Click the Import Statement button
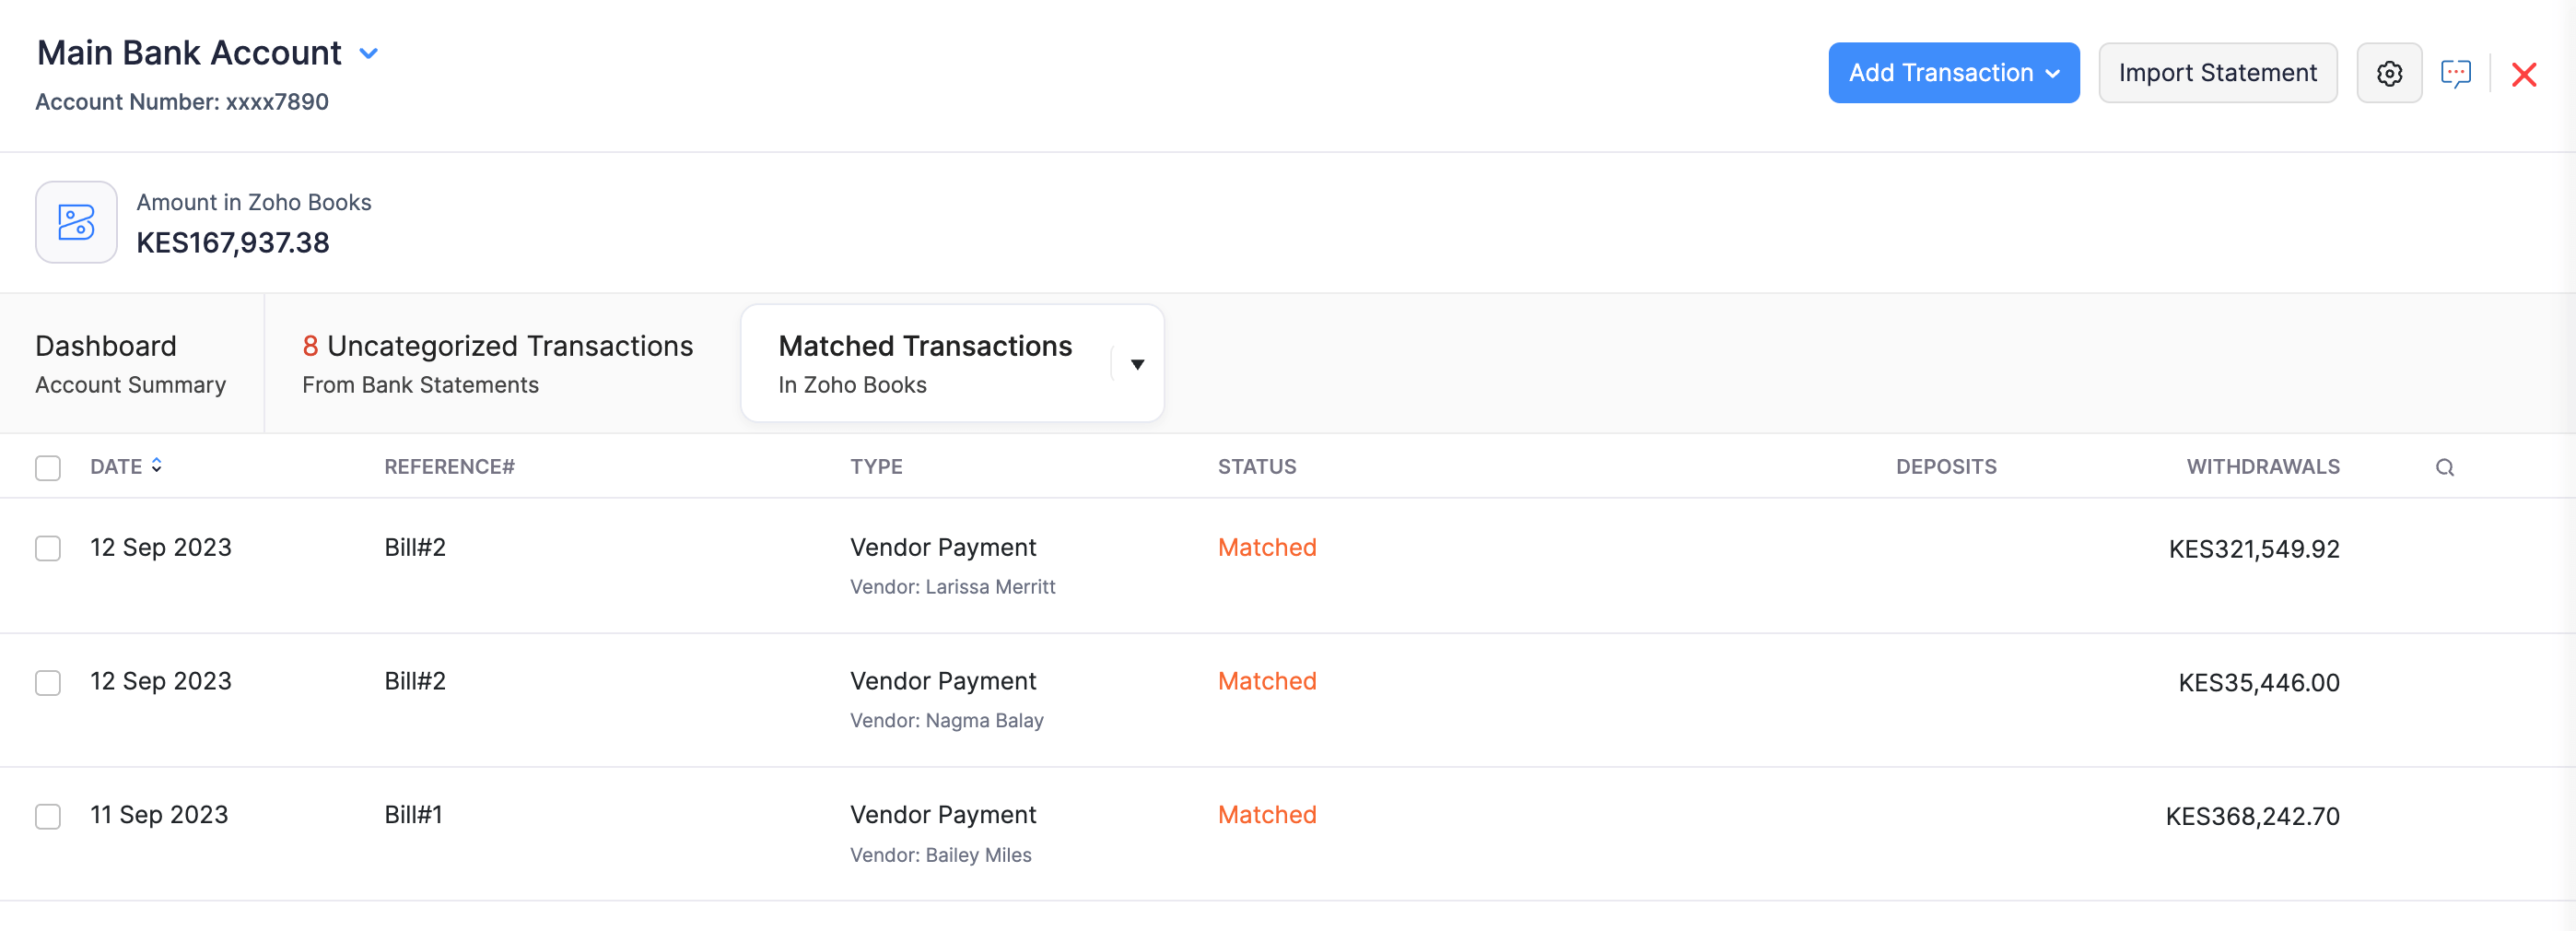The image size is (2576, 931). [2218, 72]
